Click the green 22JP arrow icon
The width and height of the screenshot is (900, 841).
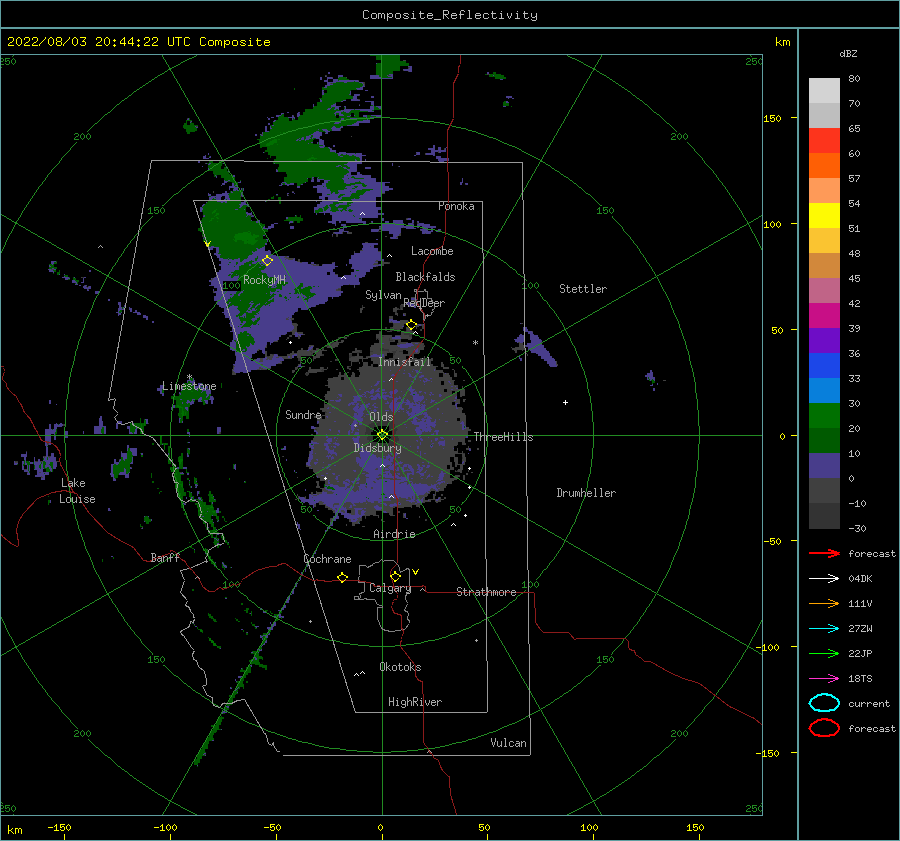tap(824, 653)
